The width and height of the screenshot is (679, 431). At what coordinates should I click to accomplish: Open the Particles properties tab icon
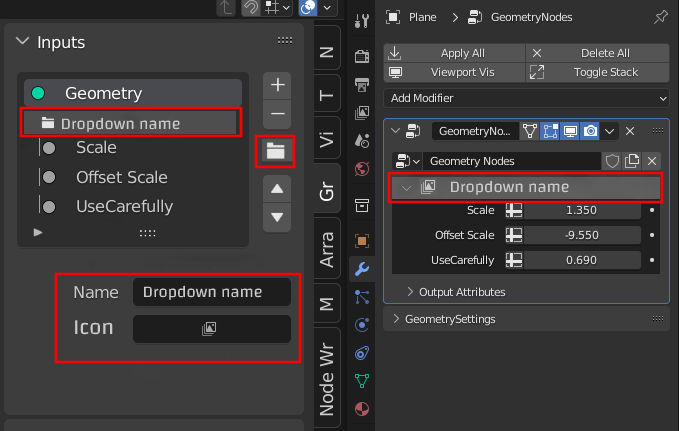(x=362, y=297)
